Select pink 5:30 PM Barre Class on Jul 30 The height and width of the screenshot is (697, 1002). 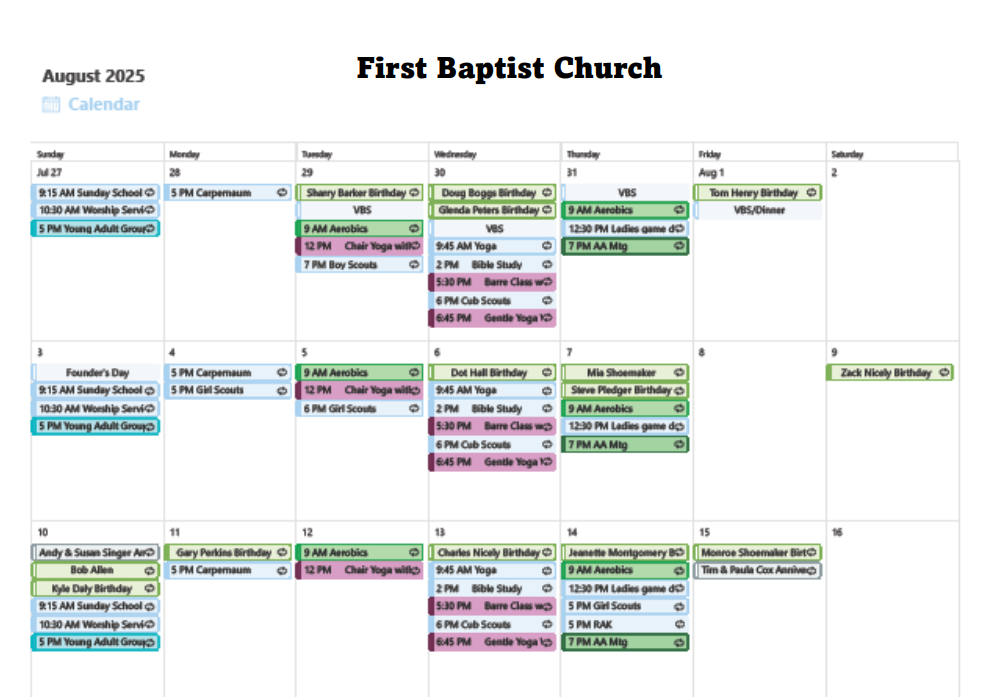[x=493, y=282]
